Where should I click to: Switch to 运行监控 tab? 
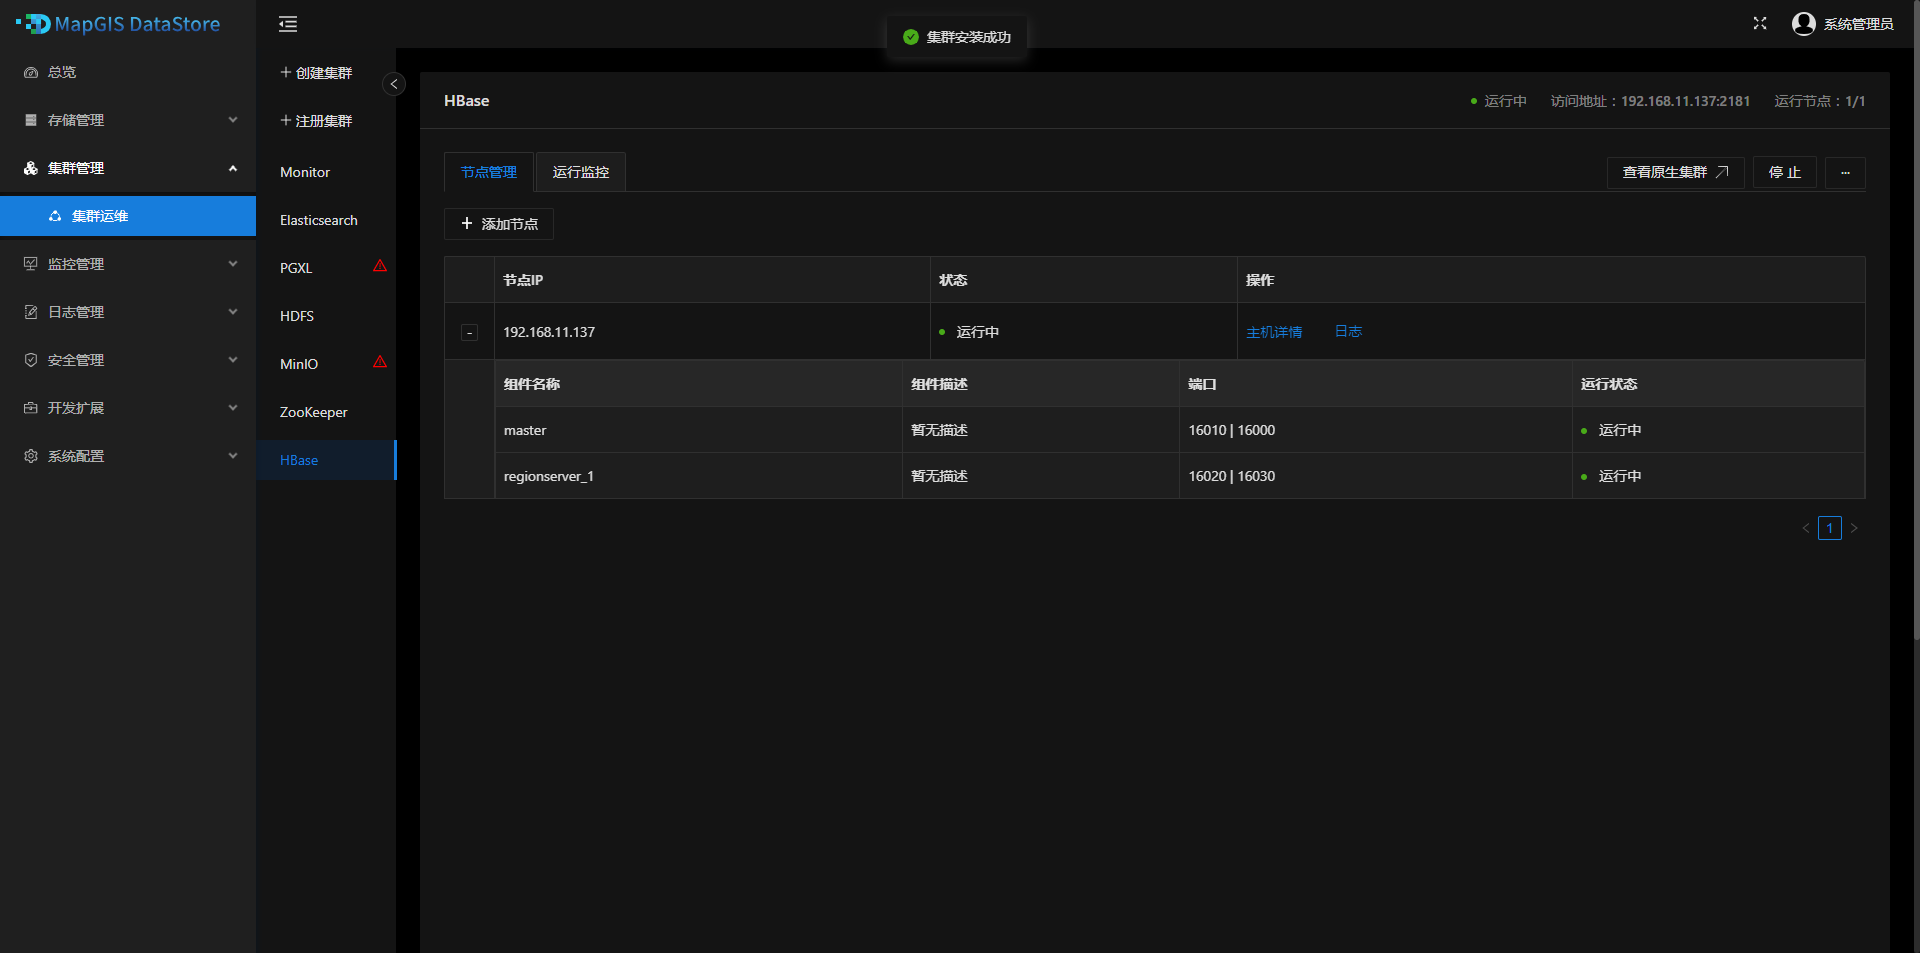[581, 172]
